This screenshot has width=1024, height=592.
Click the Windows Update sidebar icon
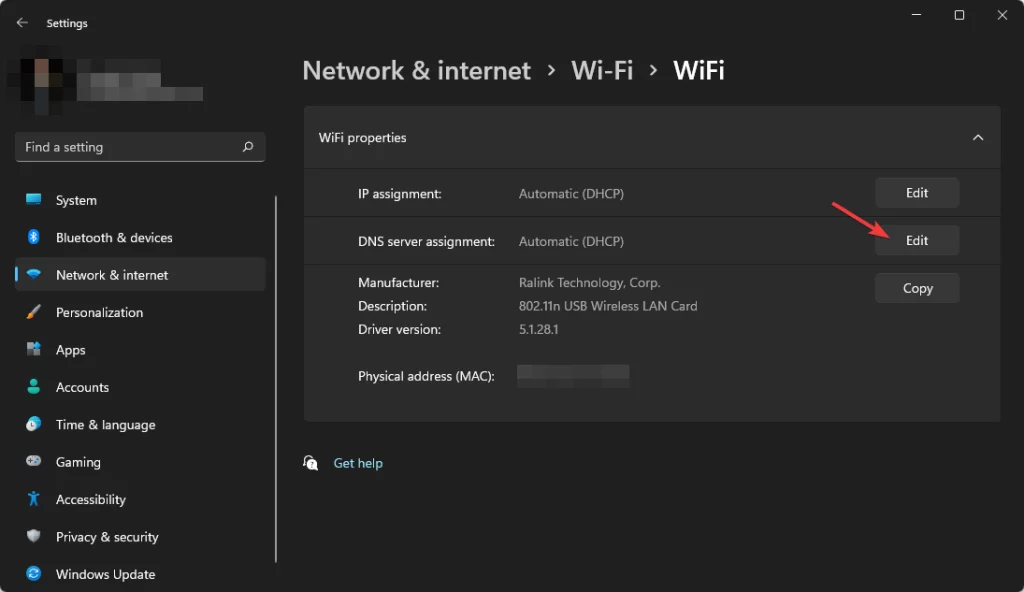[33, 574]
